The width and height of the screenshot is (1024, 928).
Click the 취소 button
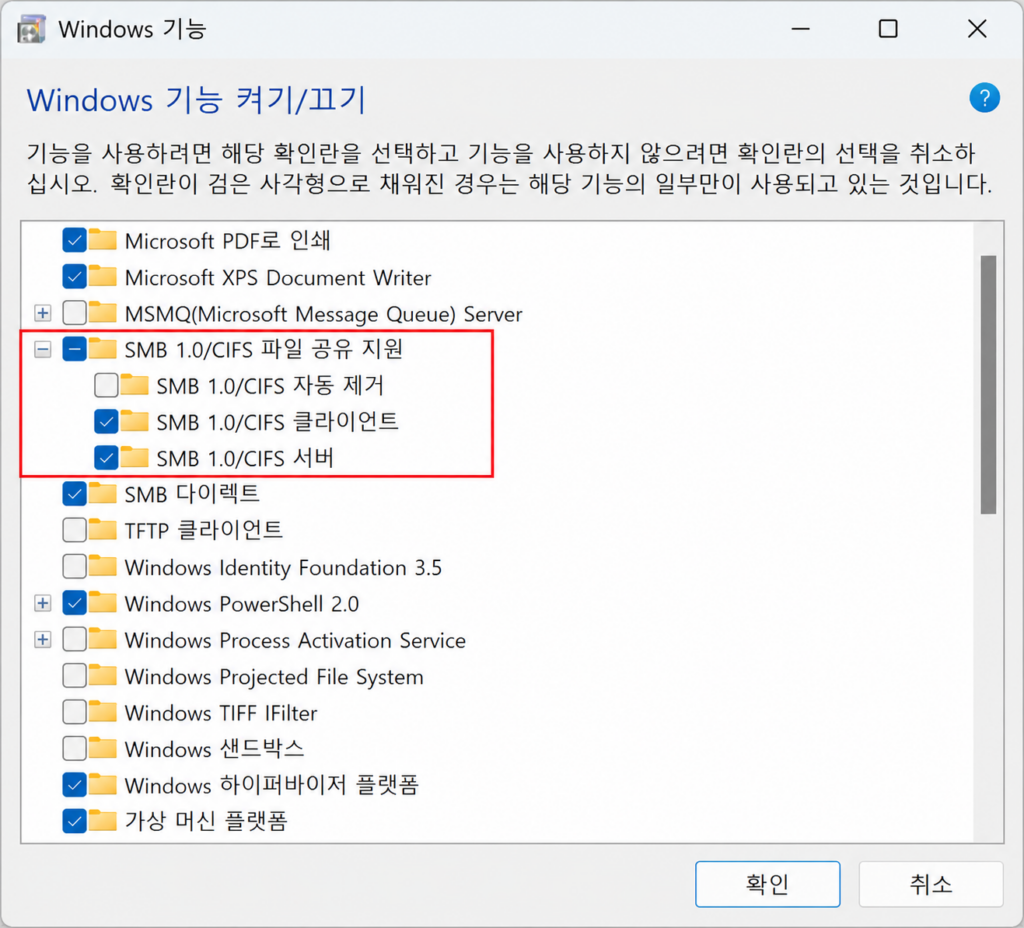pyautogui.click(x=931, y=884)
